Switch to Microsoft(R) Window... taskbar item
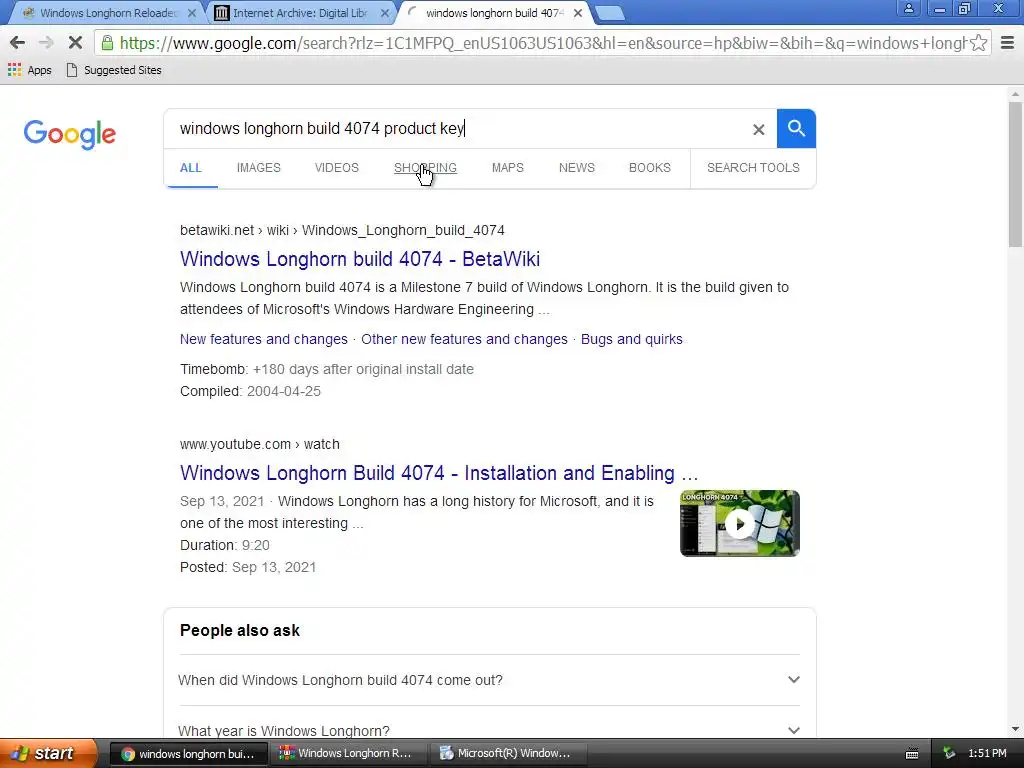 click(x=507, y=754)
